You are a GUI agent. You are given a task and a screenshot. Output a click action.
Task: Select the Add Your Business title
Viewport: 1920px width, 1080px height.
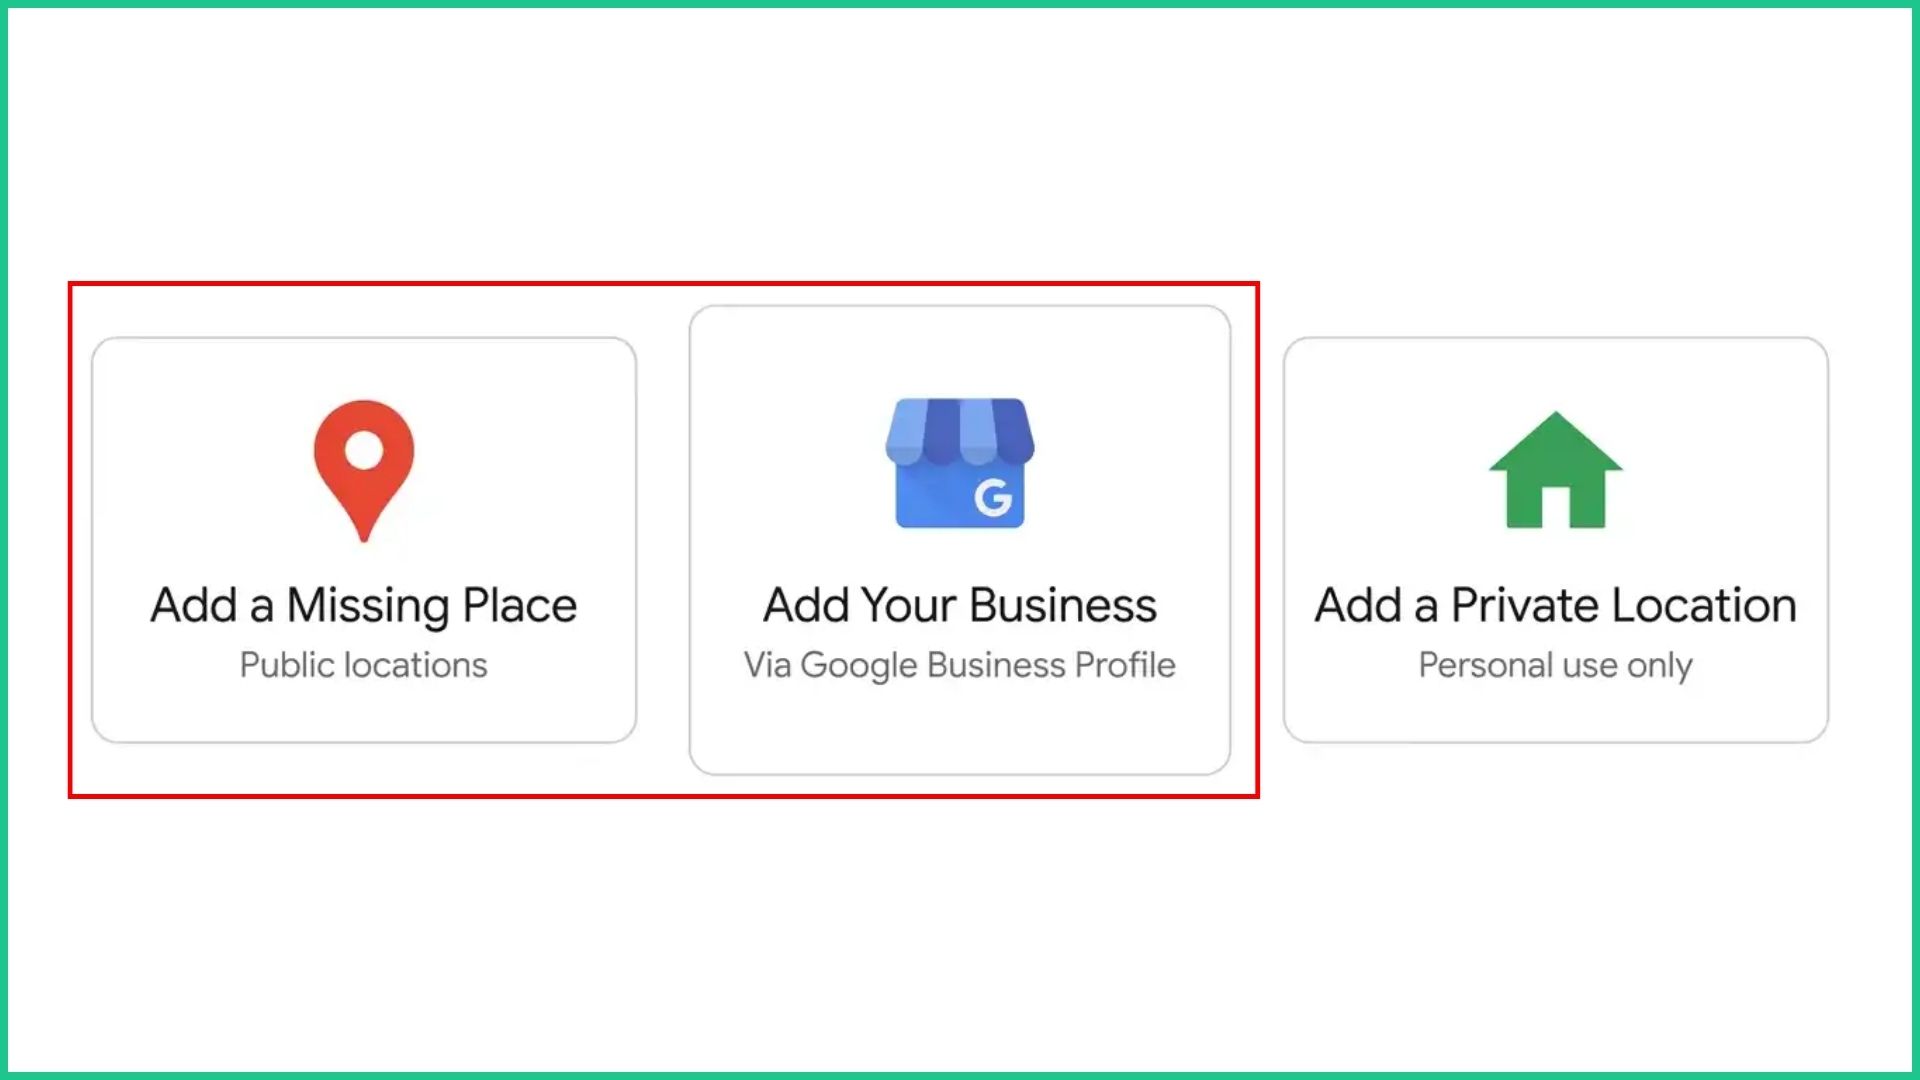click(960, 605)
